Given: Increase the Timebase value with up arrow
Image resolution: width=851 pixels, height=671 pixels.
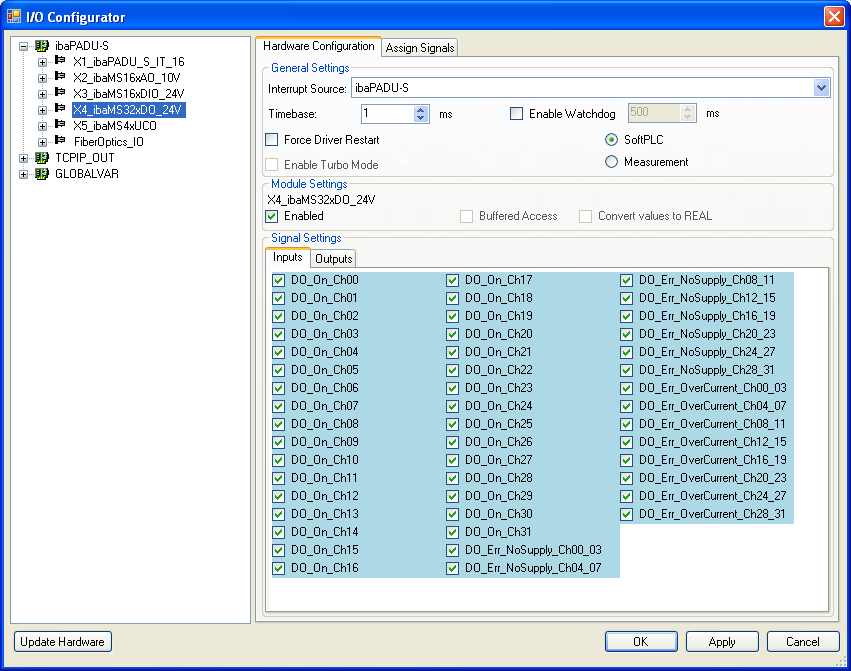Looking at the screenshot, I should click(421, 110).
